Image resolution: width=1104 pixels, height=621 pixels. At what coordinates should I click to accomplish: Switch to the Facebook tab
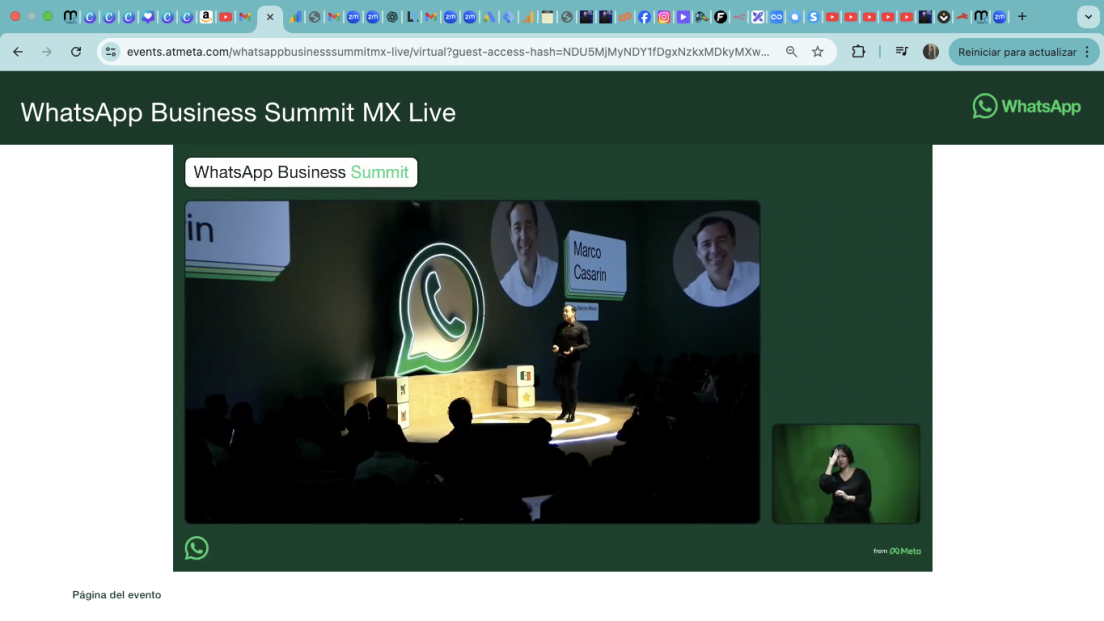644,17
